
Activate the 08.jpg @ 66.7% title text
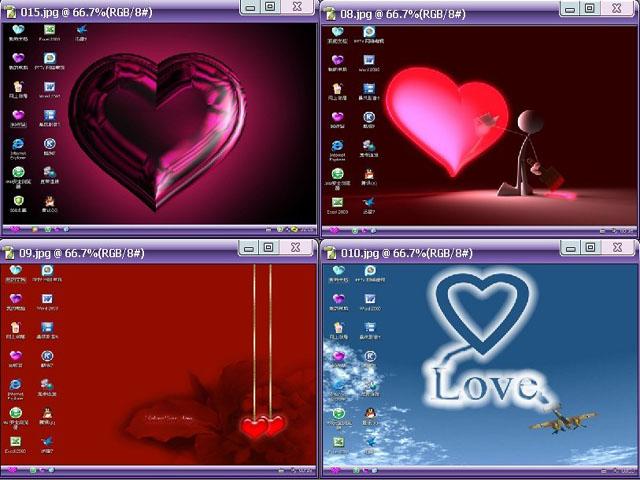coord(403,14)
